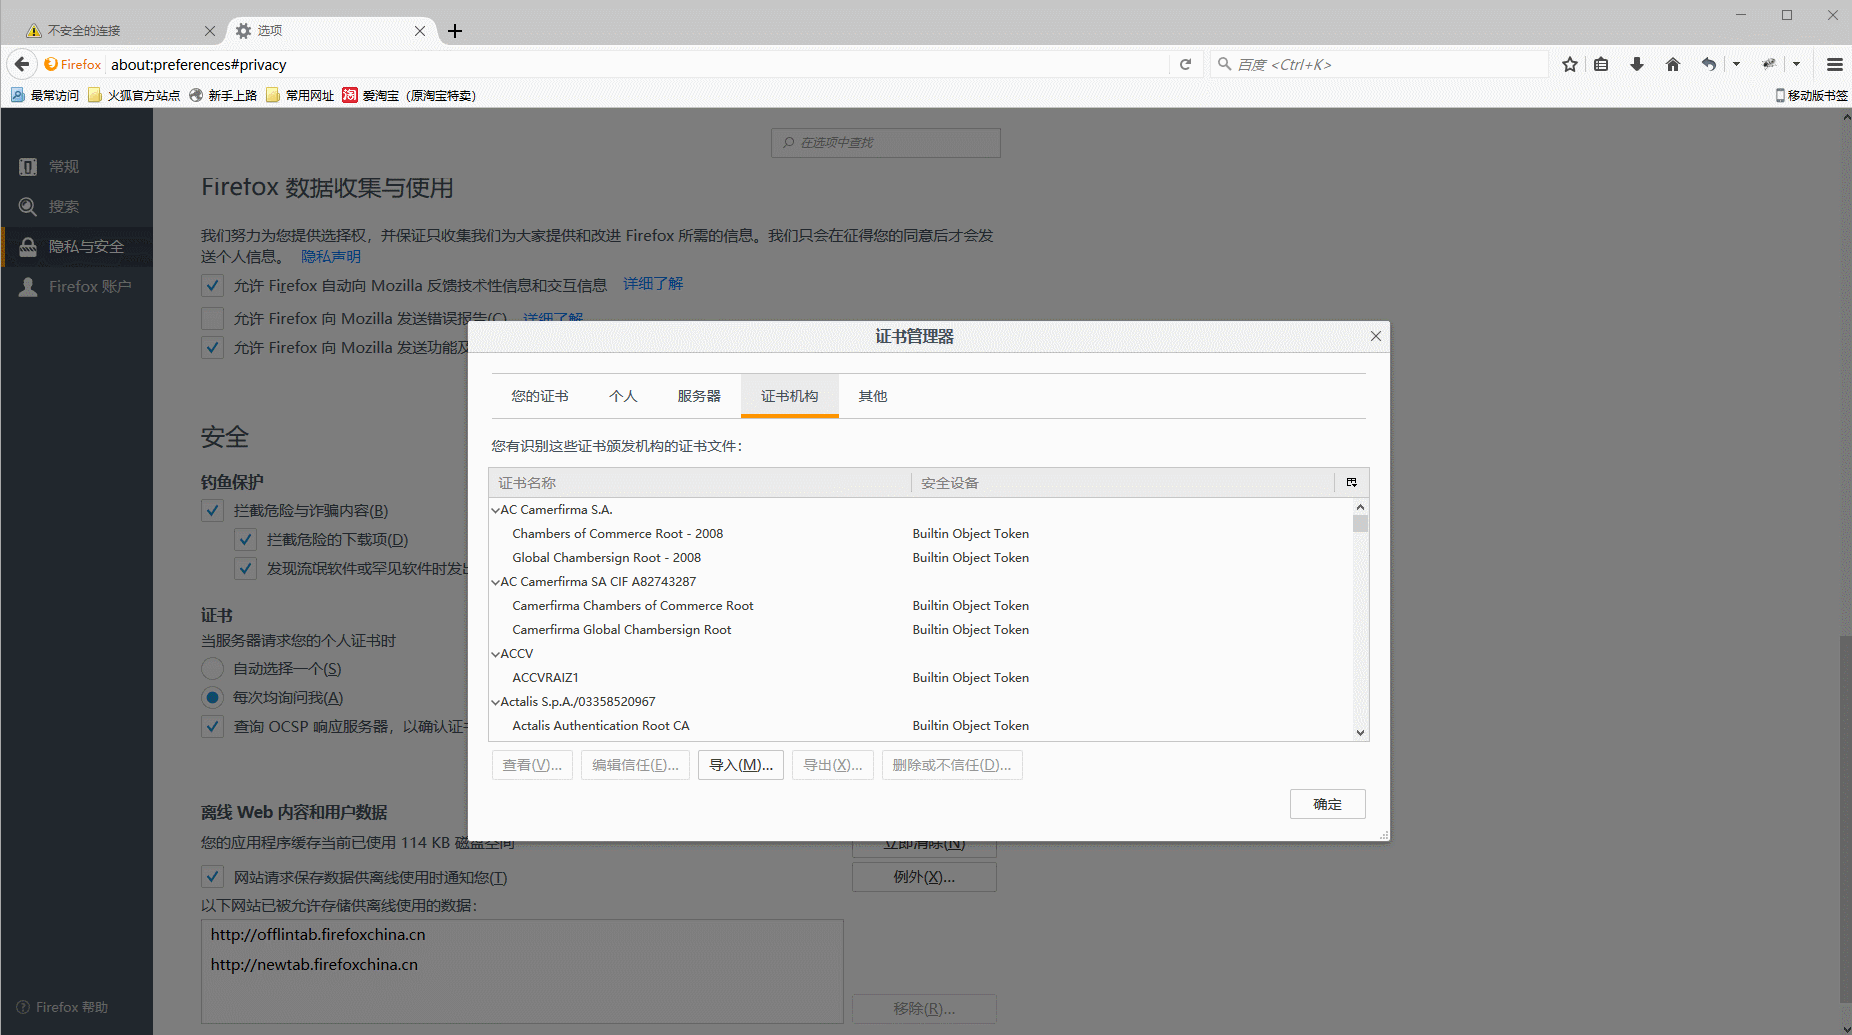Select the Actalis Authentication Root CA row
Image resolution: width=1852 pixels, height=1035 pixels.
click(920, 726)
